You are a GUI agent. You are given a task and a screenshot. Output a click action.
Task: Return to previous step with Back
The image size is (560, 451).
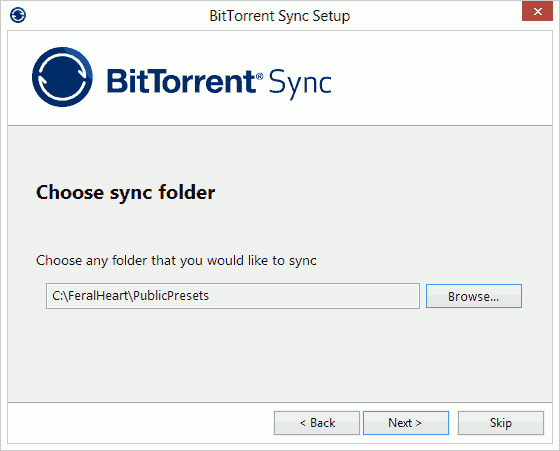pos(317,423)
